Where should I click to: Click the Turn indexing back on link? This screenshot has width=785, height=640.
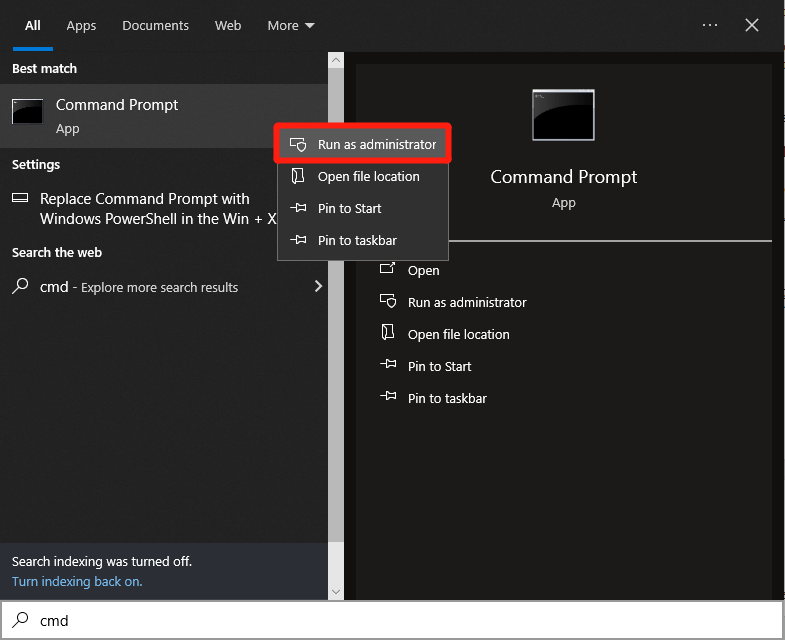[x=77, y=581]
